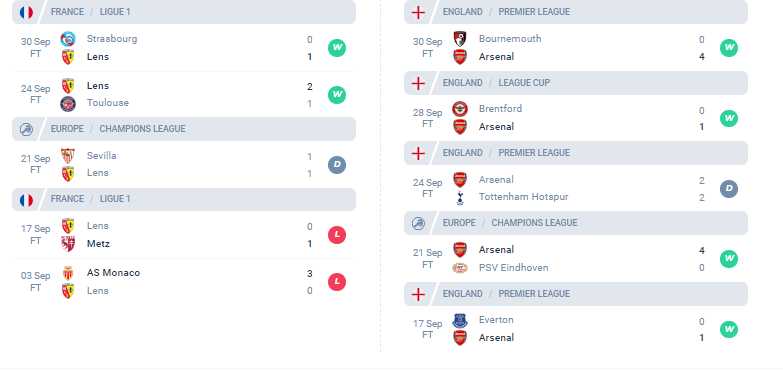The width and height of the screenshot is (783, 370).
Task: Click the Metz club crest icon
Action: tap(68, 244)
